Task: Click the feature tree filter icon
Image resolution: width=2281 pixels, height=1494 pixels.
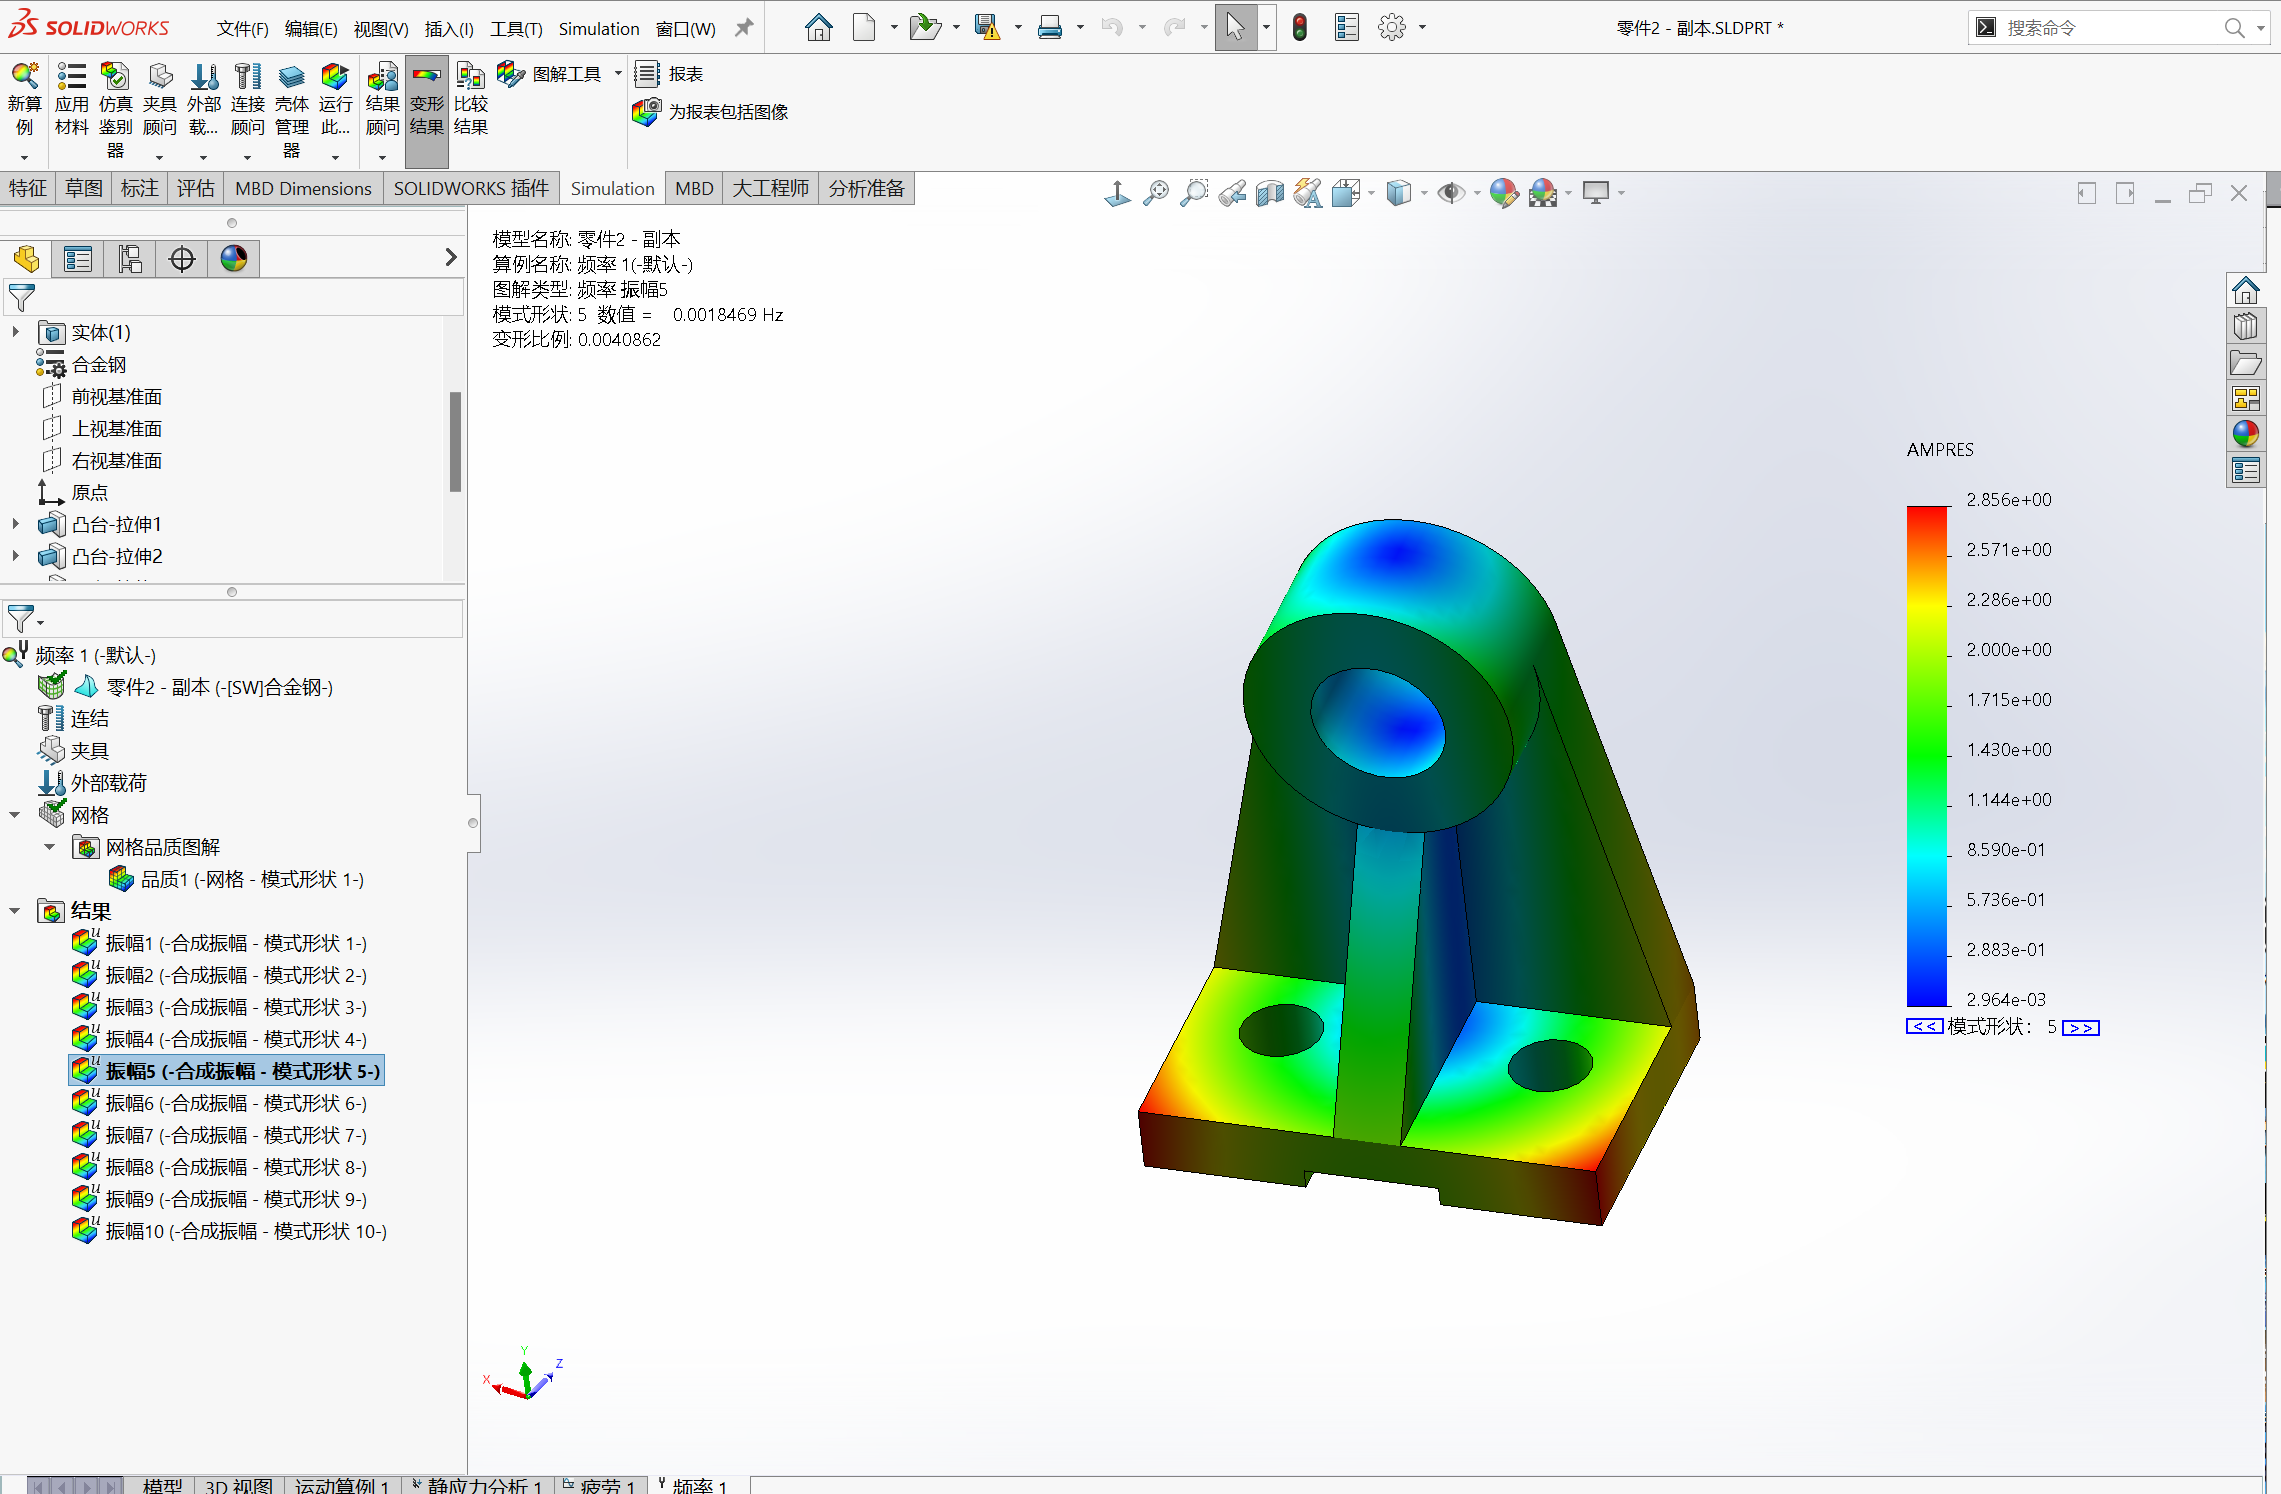Action: point(21,297)
